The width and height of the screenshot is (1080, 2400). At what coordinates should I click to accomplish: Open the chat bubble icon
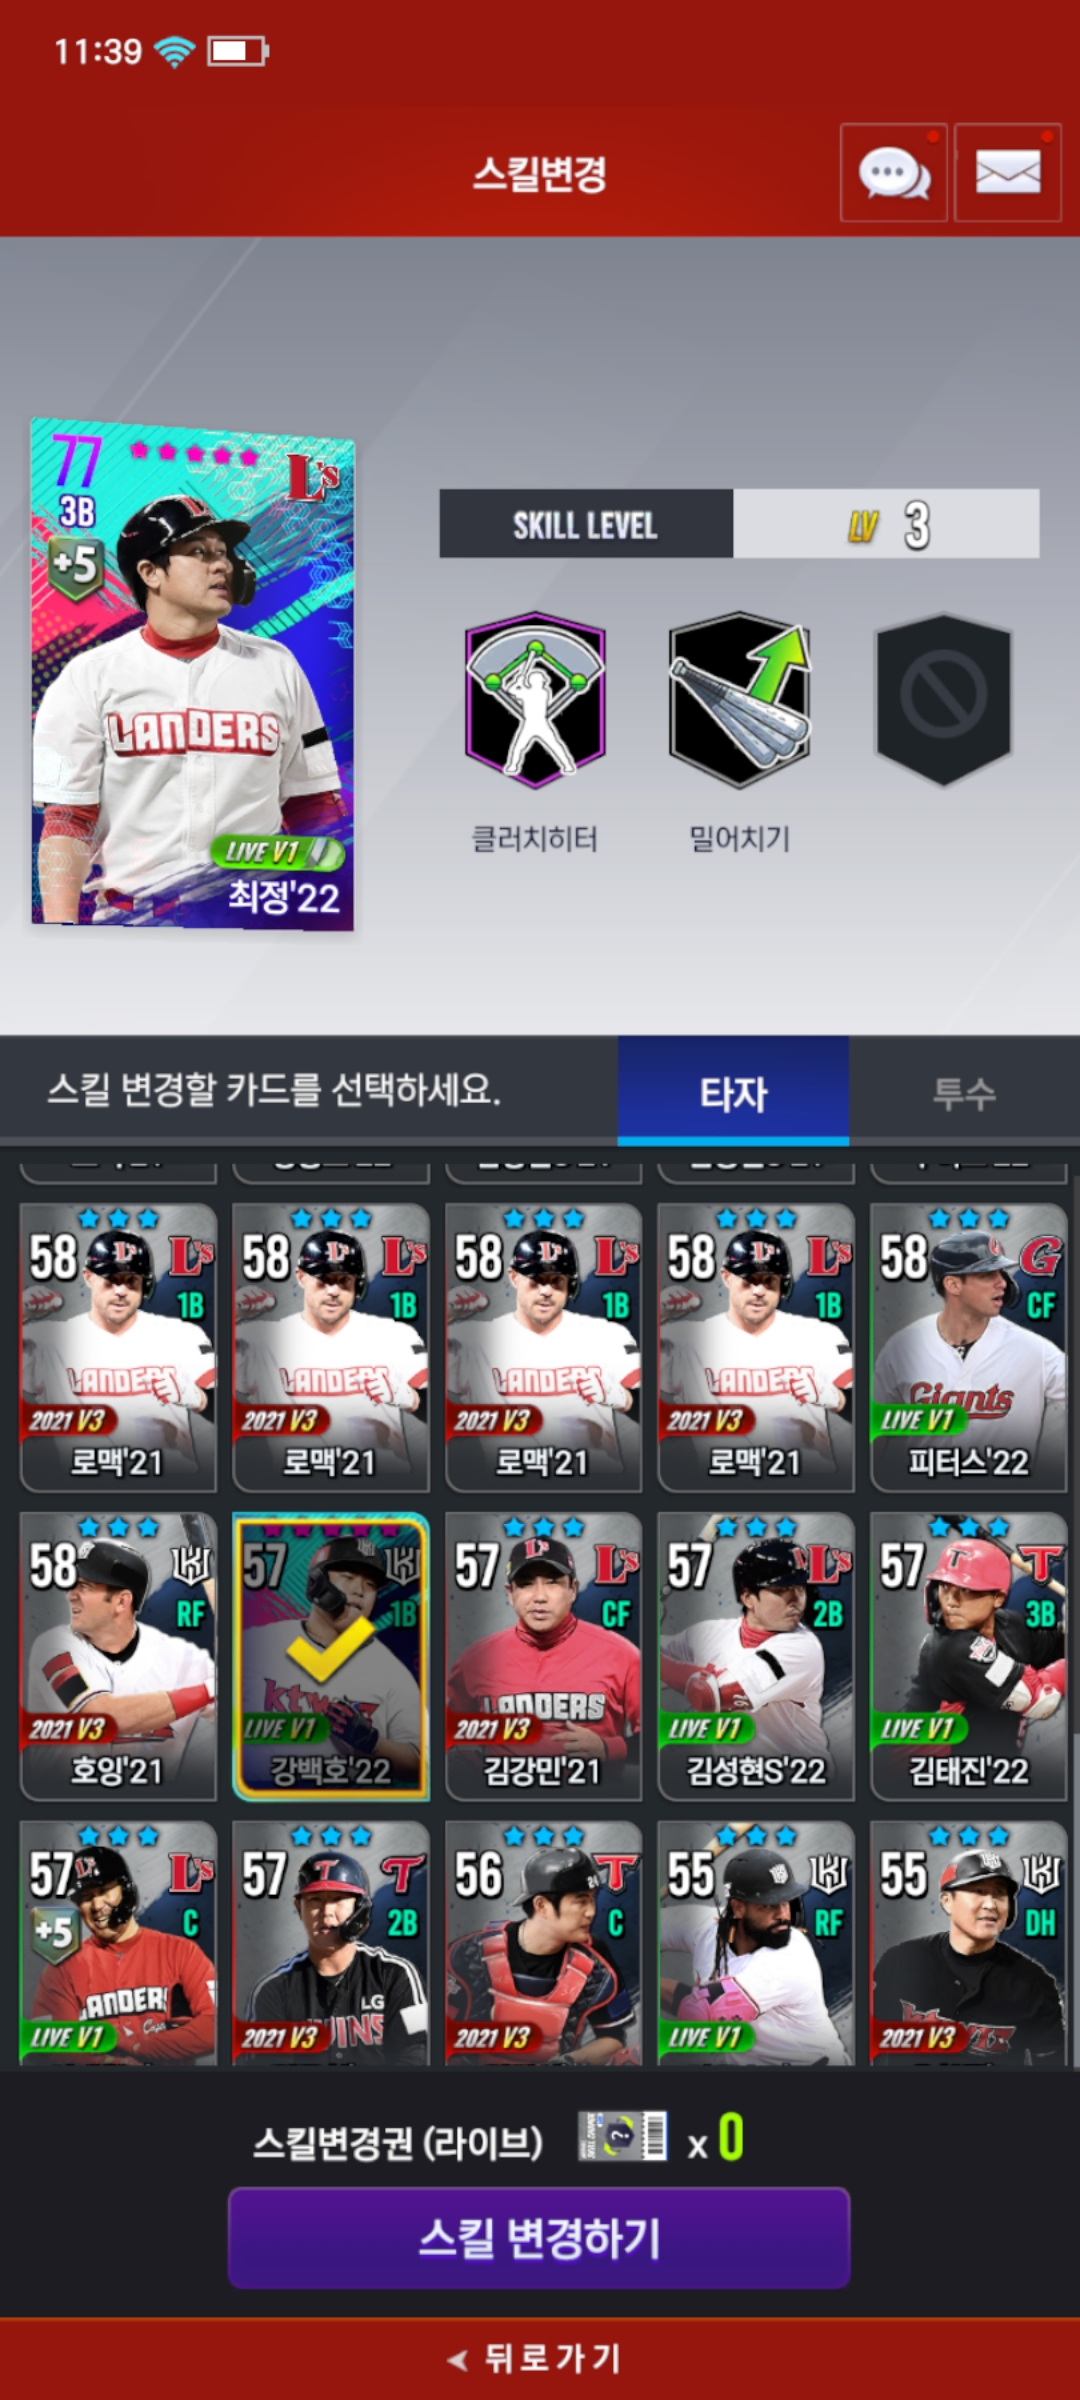(893, 172)
